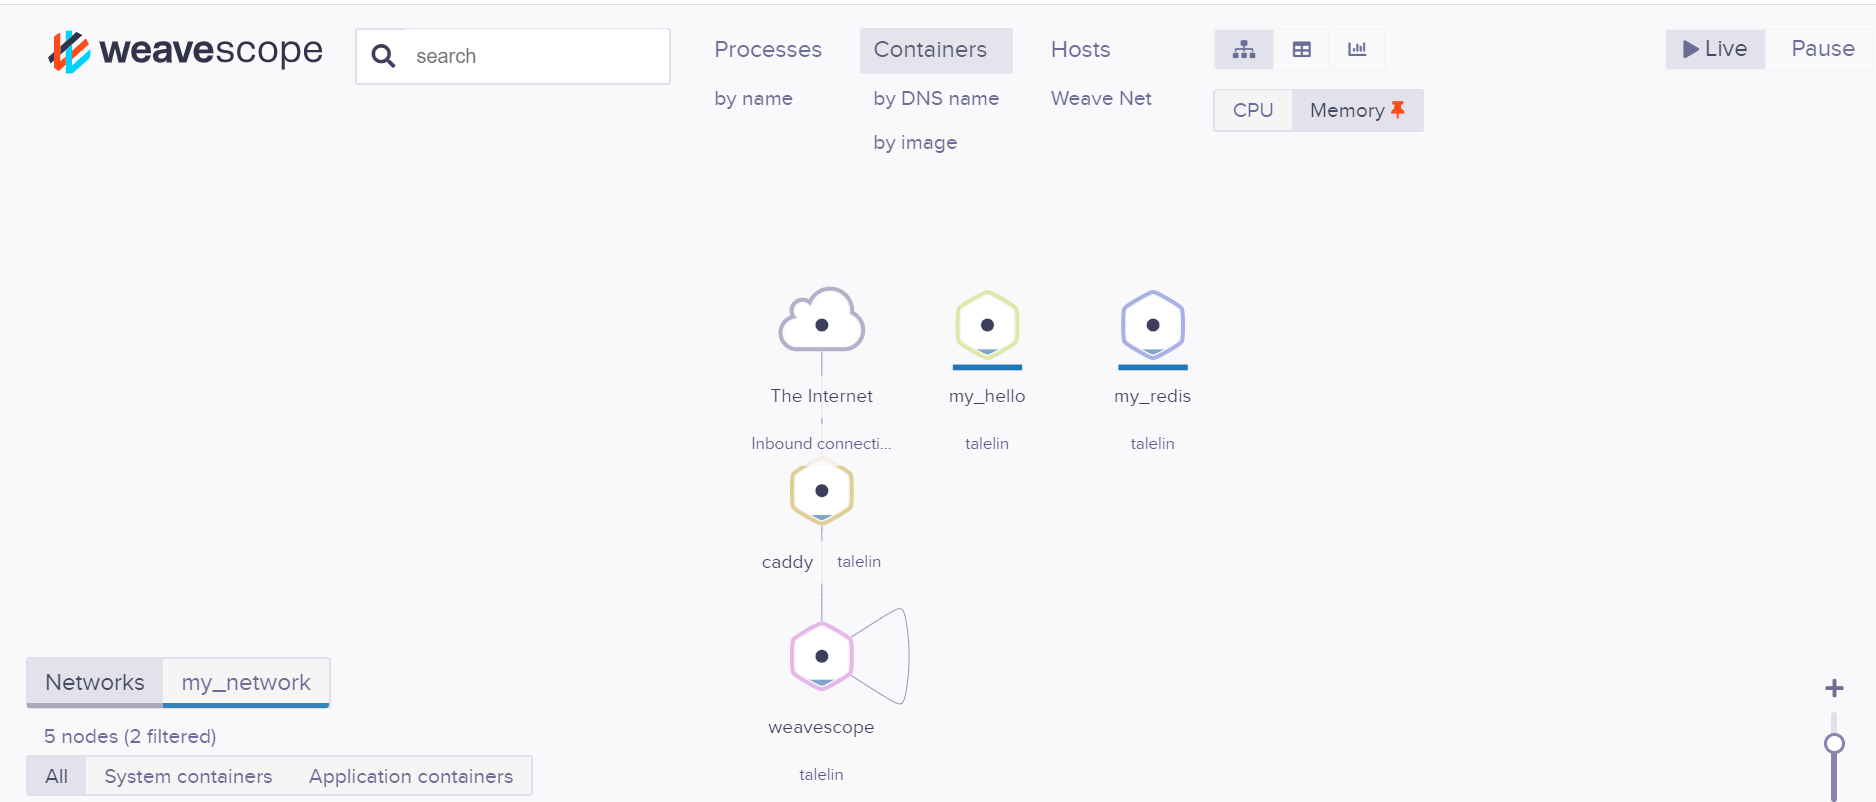
Task: Select the caddy container hexagon
Action: [x=822, y=491]
